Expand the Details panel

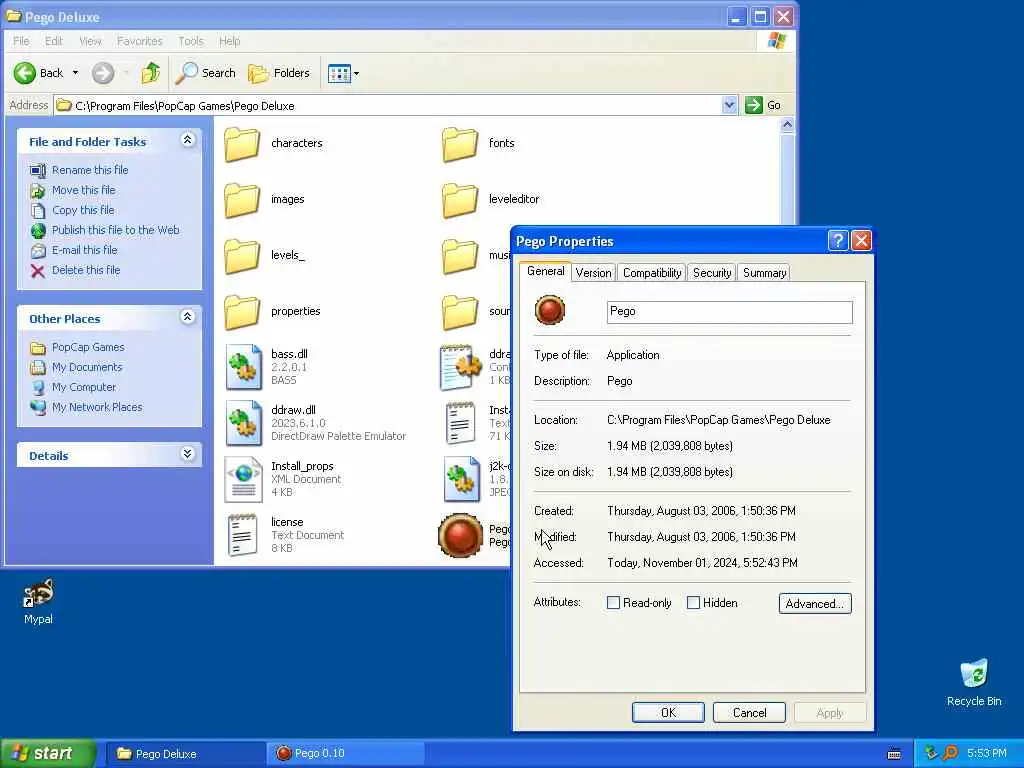pos(187,454)
